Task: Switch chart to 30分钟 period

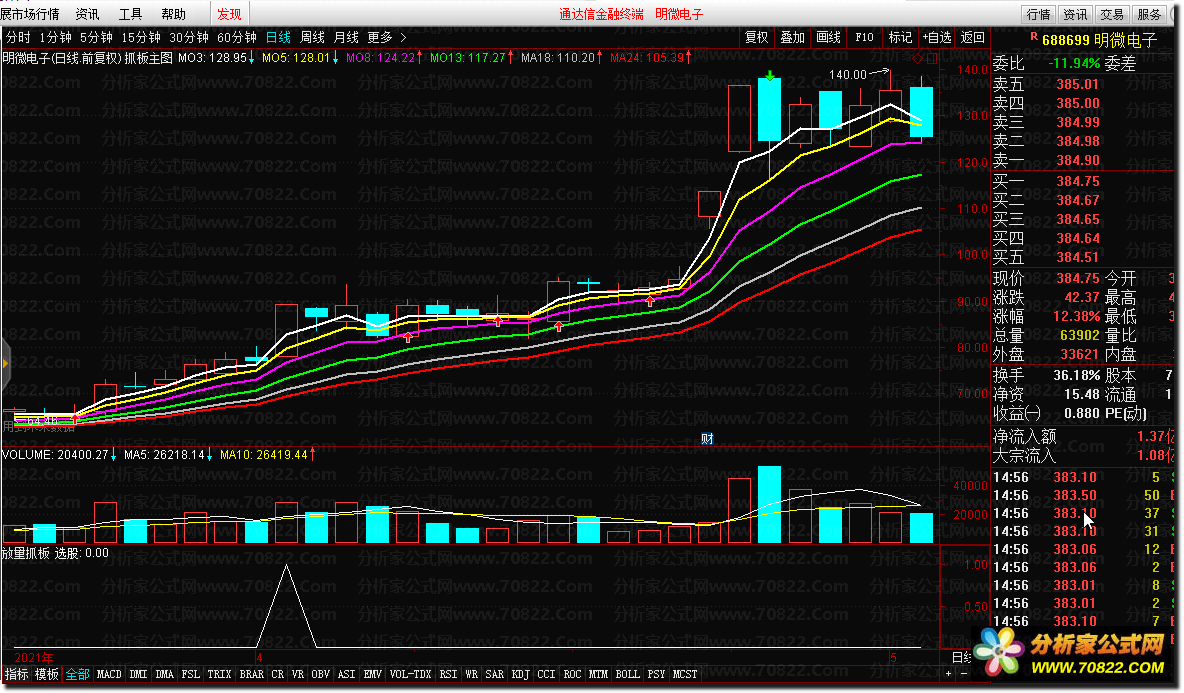Action: point(189,37)
